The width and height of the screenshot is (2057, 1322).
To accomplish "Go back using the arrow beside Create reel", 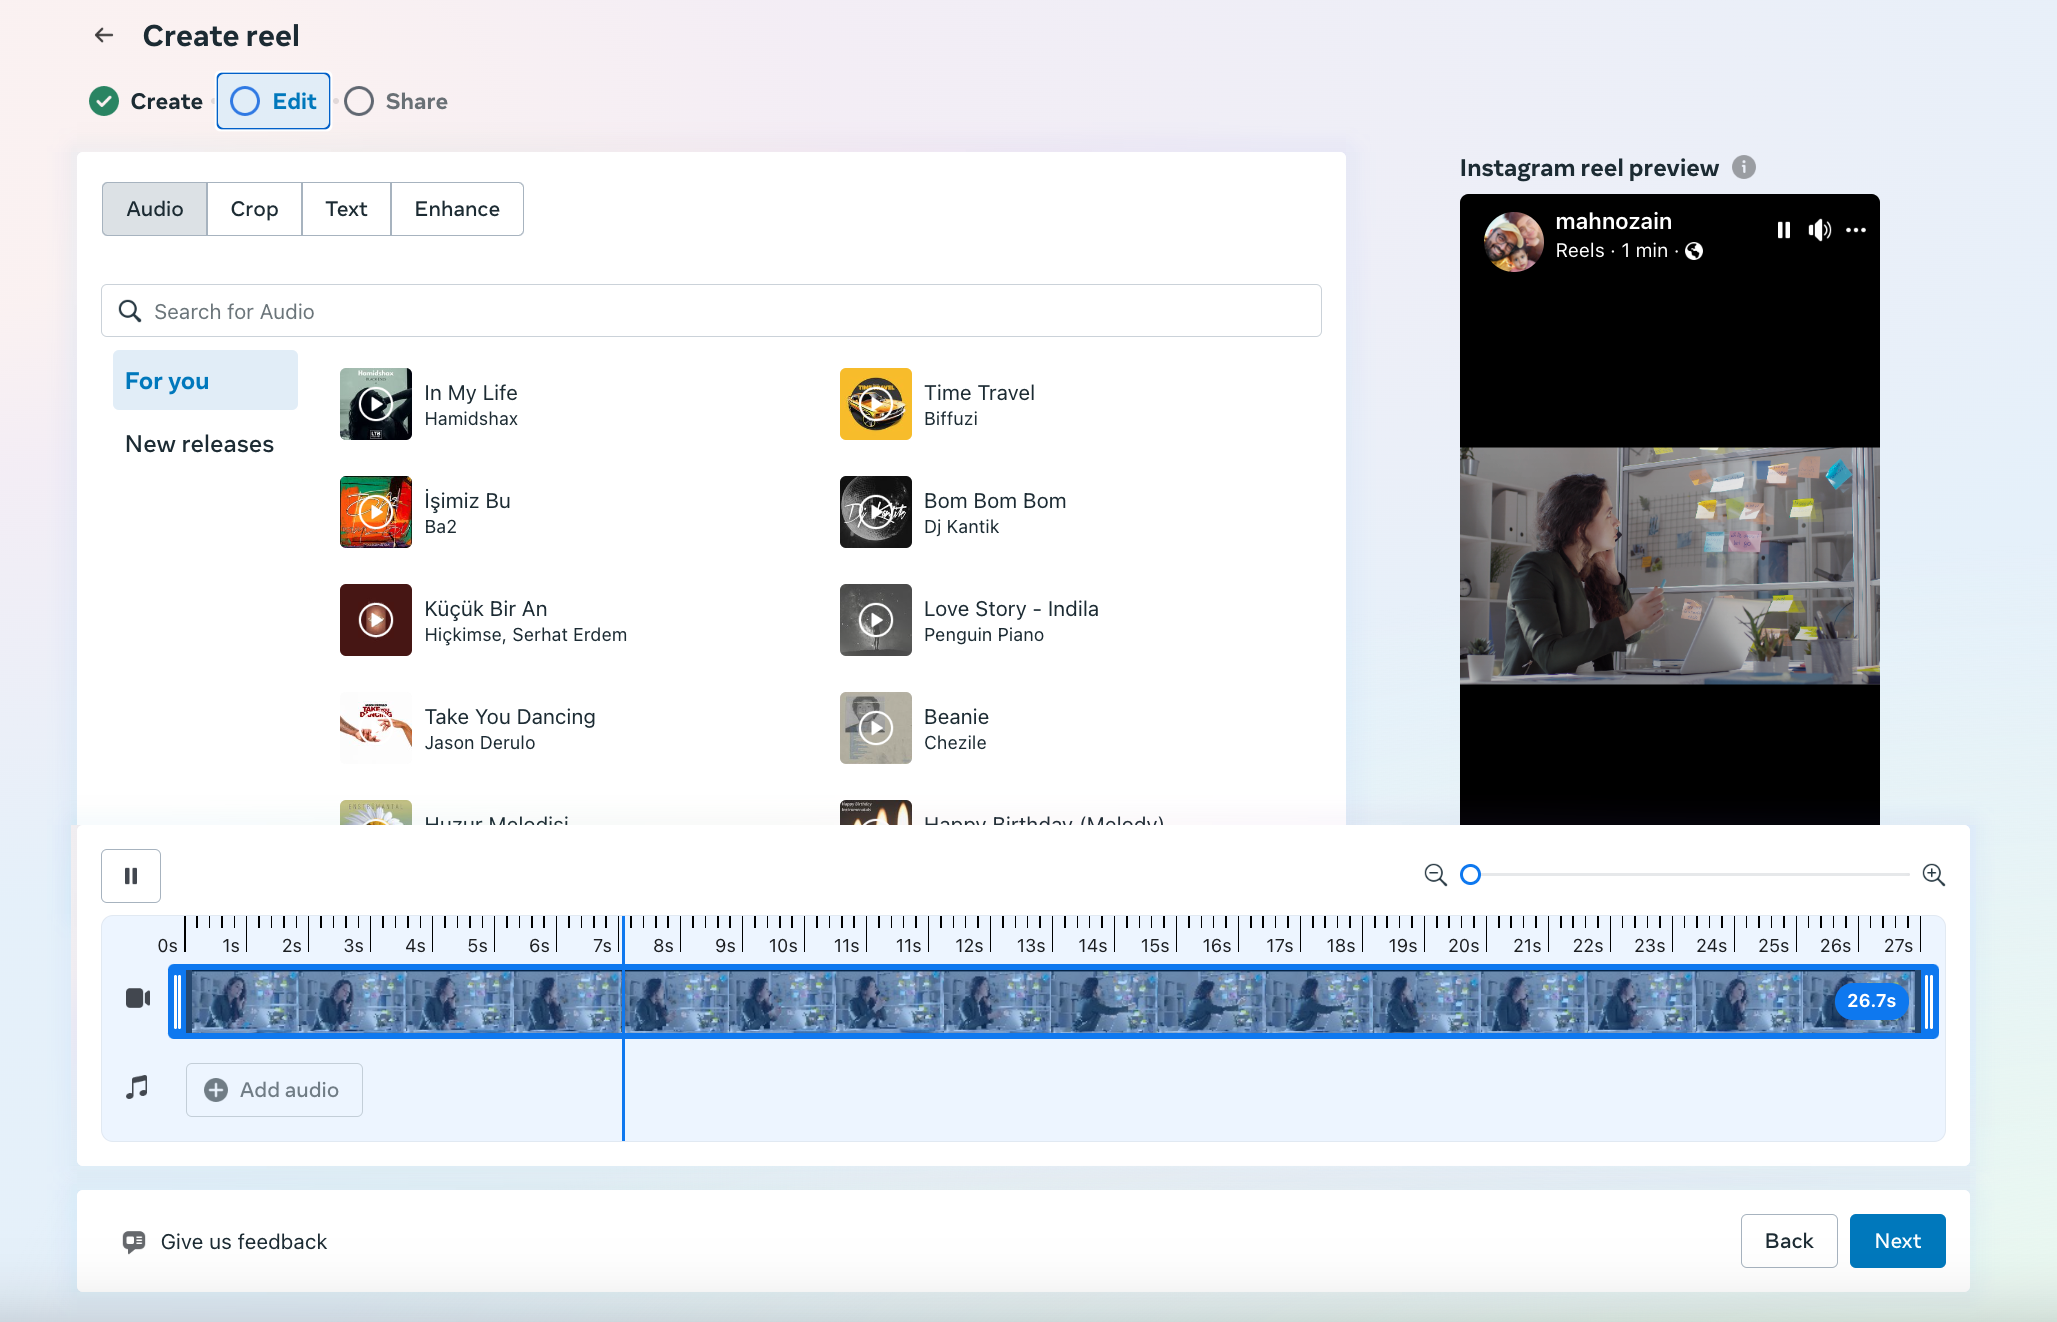I will (x=104, y=36).
